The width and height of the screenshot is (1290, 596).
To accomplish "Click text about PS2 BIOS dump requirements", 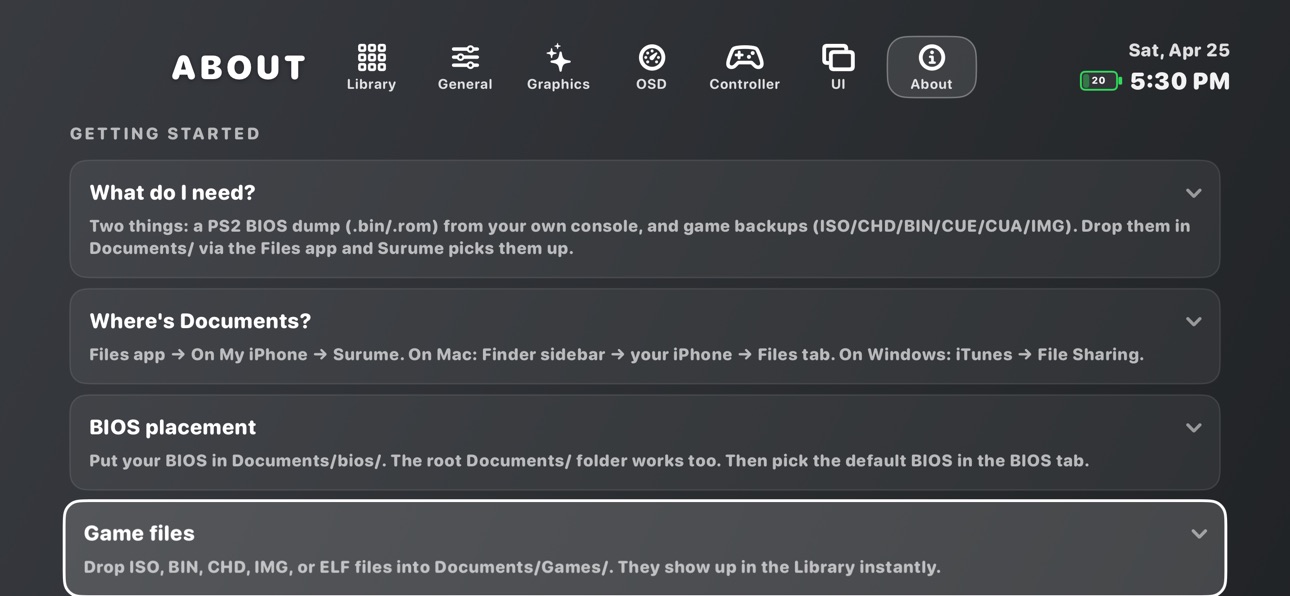I will click(639, 237).
